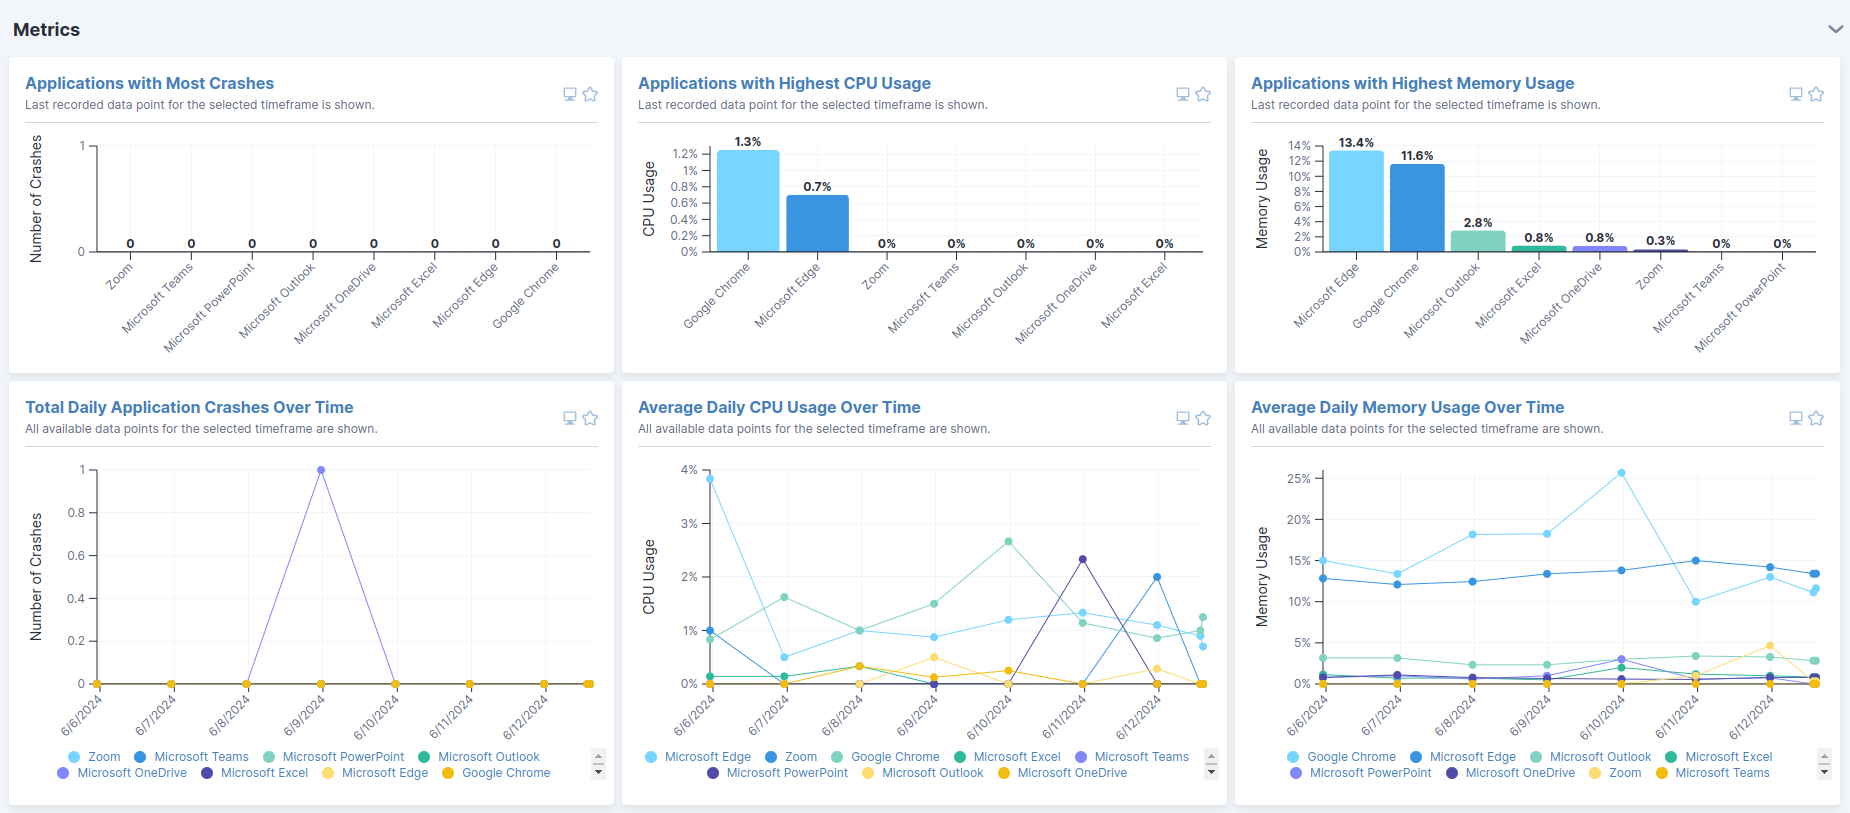
Task: Toggle Microsoft Teams in CPU usage legend
Action: (1132, 757)
